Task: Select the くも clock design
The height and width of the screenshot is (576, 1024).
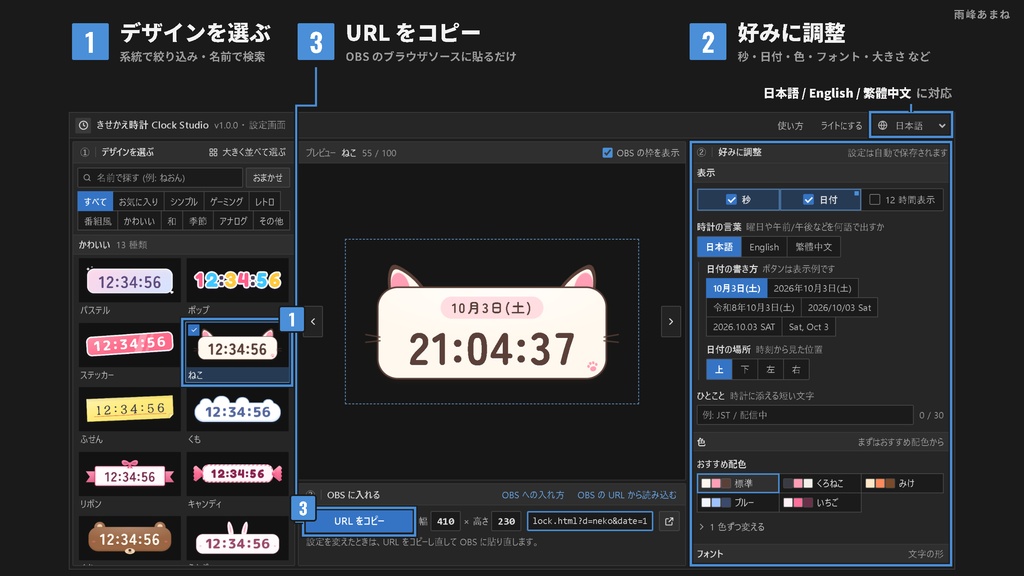Action: [237, 416]
